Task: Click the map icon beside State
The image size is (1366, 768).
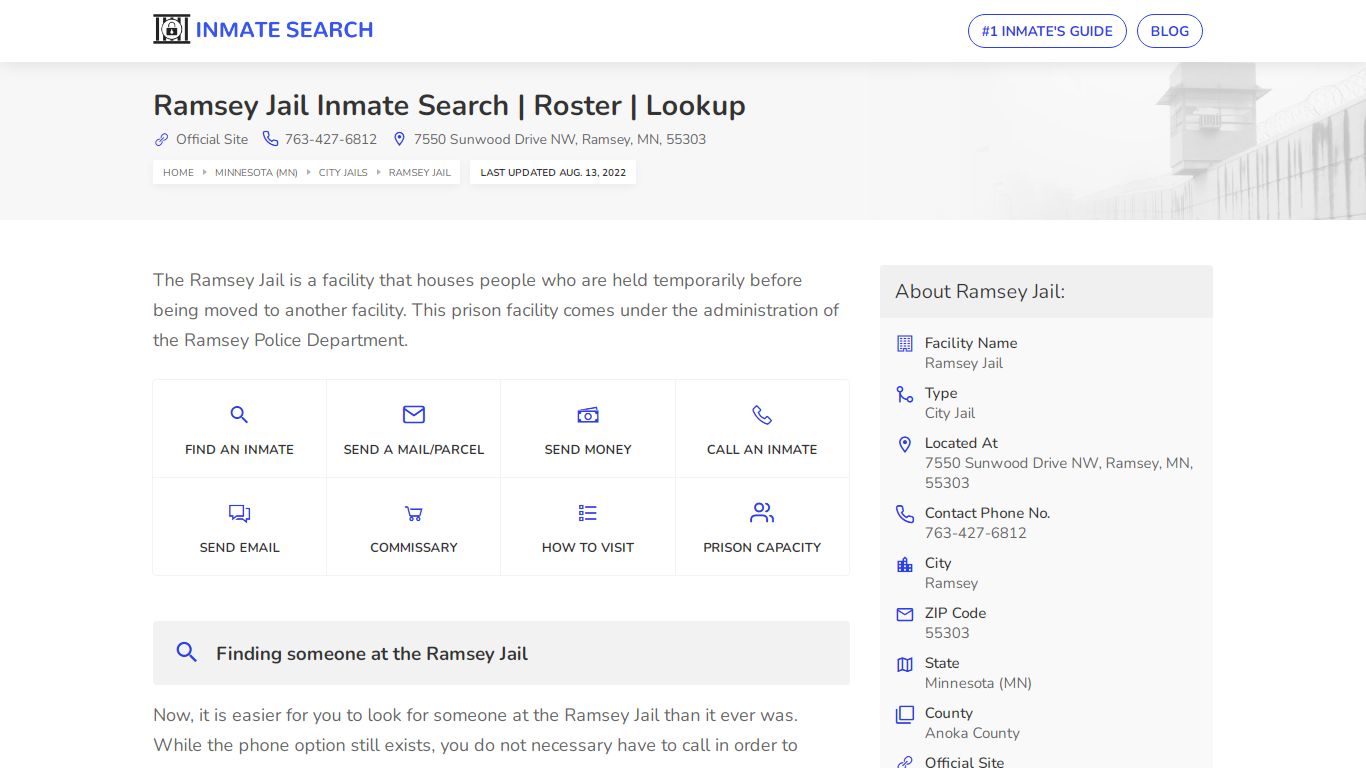Action: pyautogui.click(x=905, y=664)
